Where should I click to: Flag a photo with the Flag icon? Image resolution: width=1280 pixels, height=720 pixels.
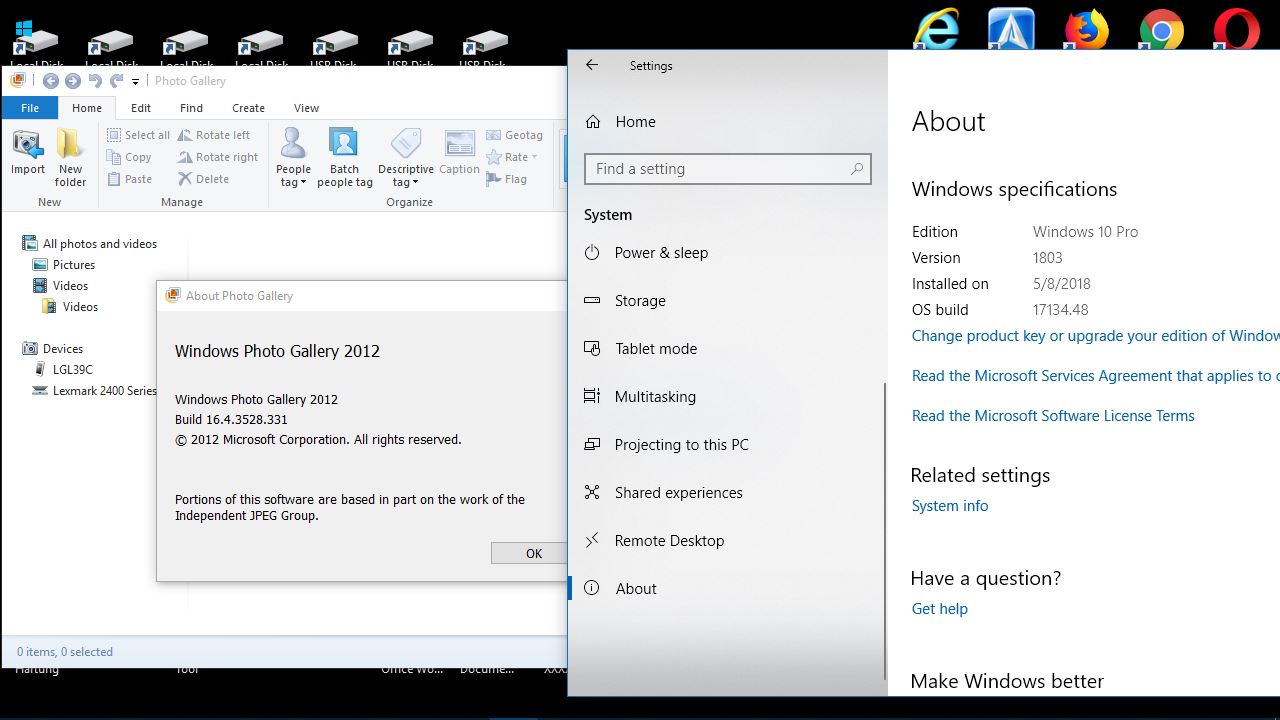(x=510, y=178)
